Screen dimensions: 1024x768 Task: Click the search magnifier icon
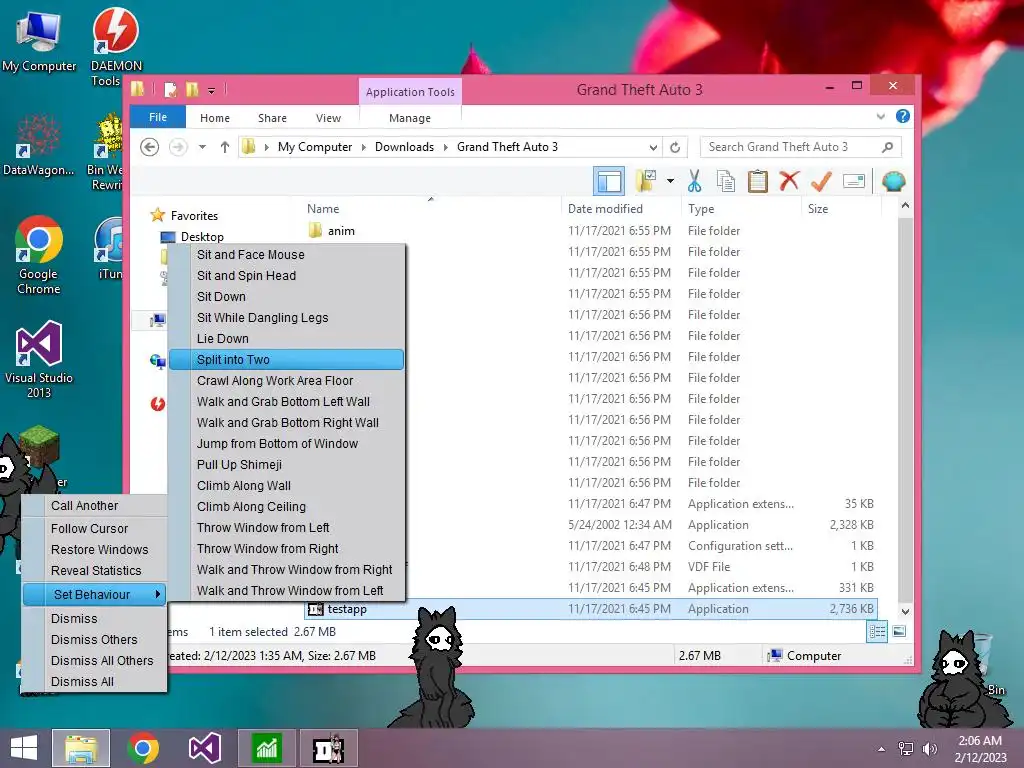[x=887, y=147]
